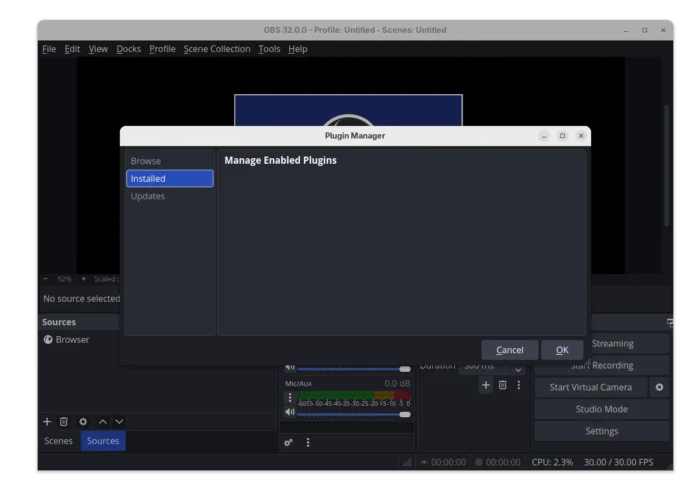Open source properties gear icon in Sources dock
700x495 pixels.
83,422
